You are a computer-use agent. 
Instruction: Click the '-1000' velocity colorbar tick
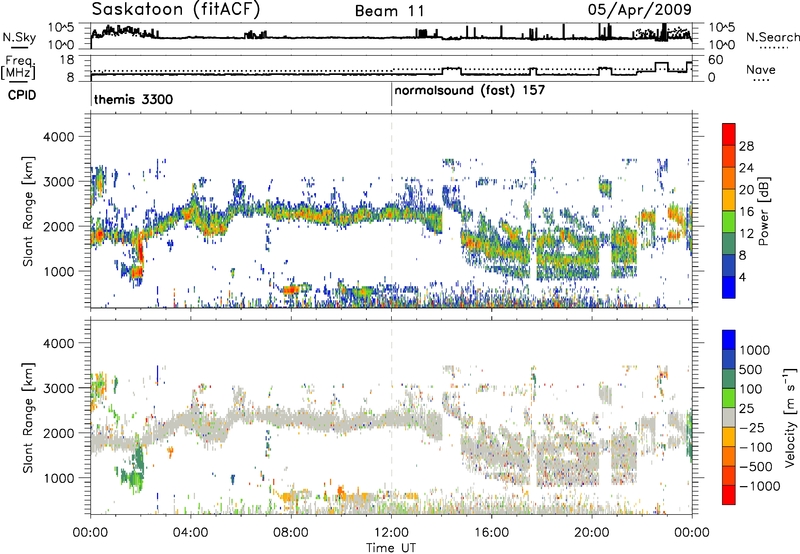760,486
